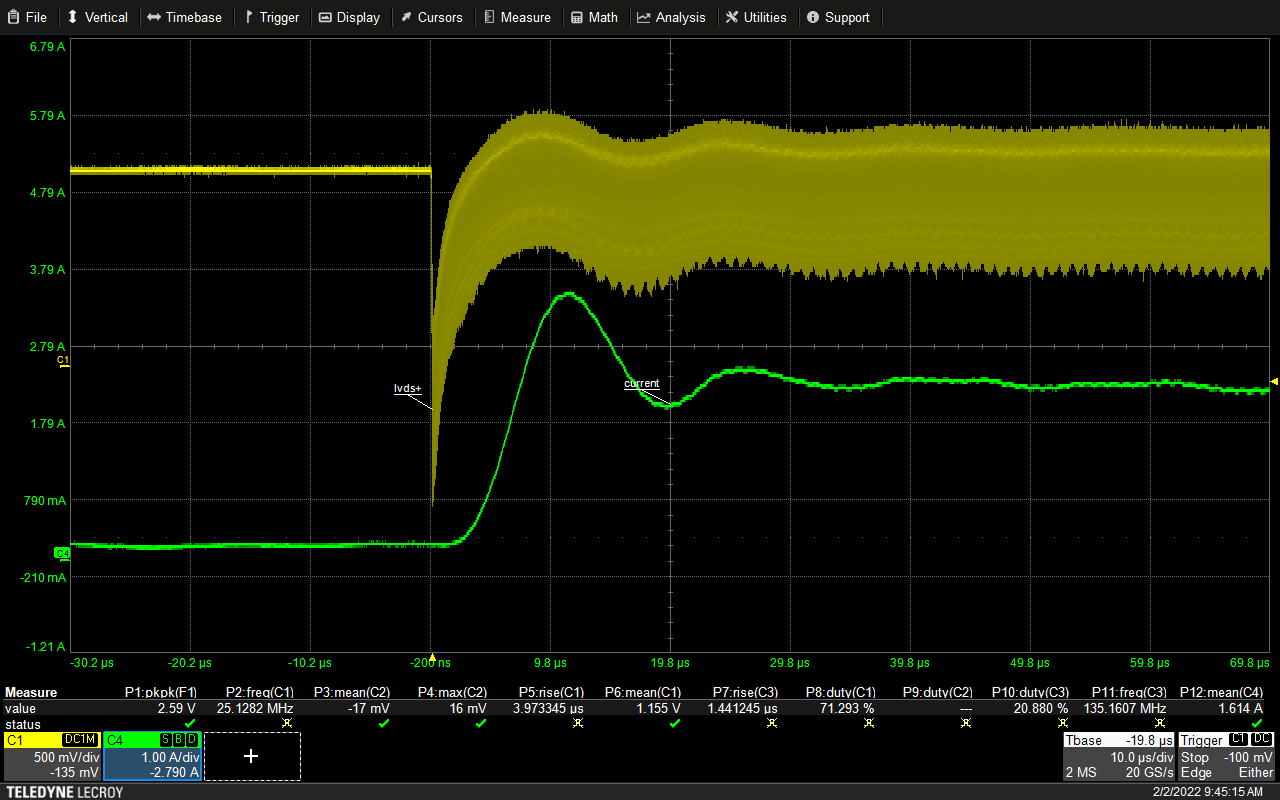The height and width of the screenshot is (800, 1280).
Task: Click the C1 channel level marker on left edge
Action: click(x=63, y=360)
